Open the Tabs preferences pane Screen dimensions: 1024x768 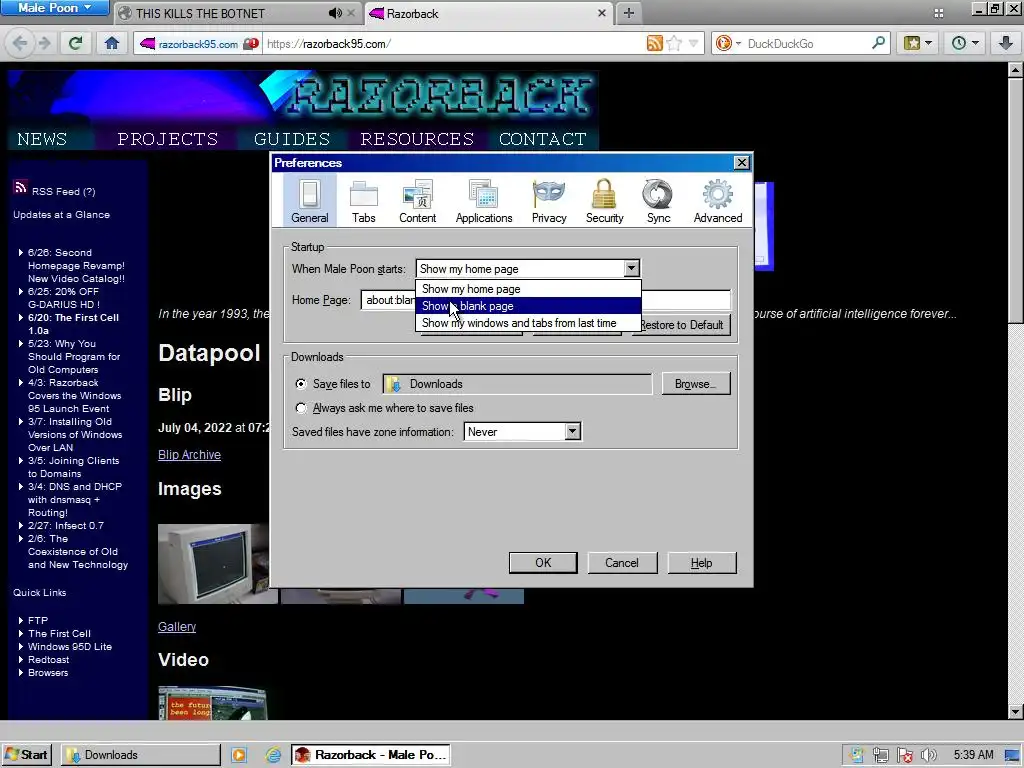[x=364, y=200]
